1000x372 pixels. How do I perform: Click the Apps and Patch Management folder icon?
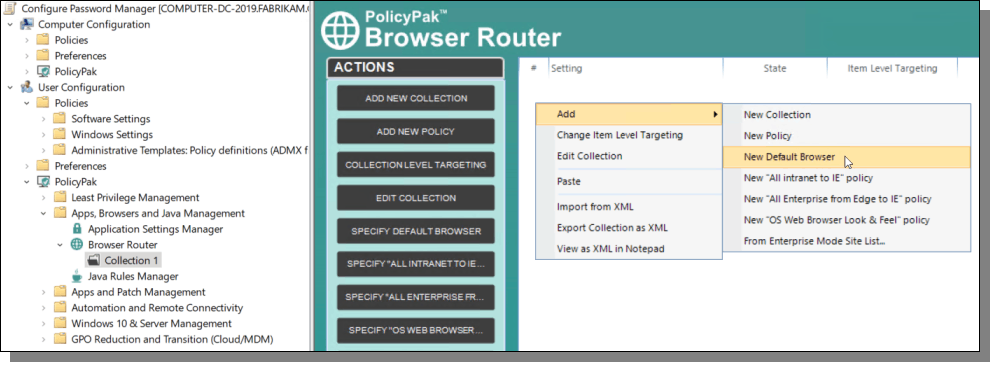pyautogui.click(x=60, y=292)
